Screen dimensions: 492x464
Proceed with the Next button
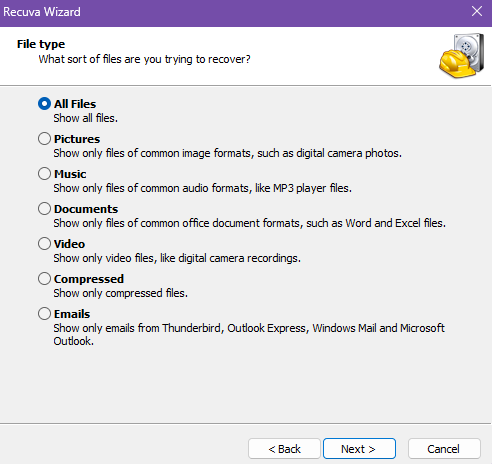click(359, 449)
